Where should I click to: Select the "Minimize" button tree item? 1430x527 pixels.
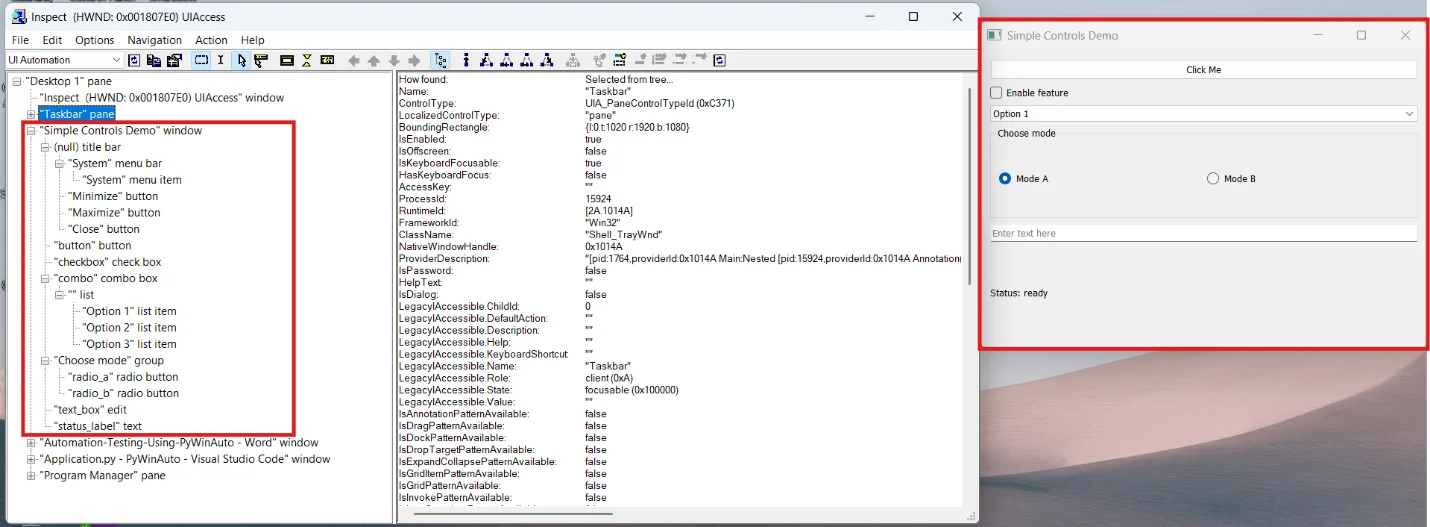click(113, 197)
